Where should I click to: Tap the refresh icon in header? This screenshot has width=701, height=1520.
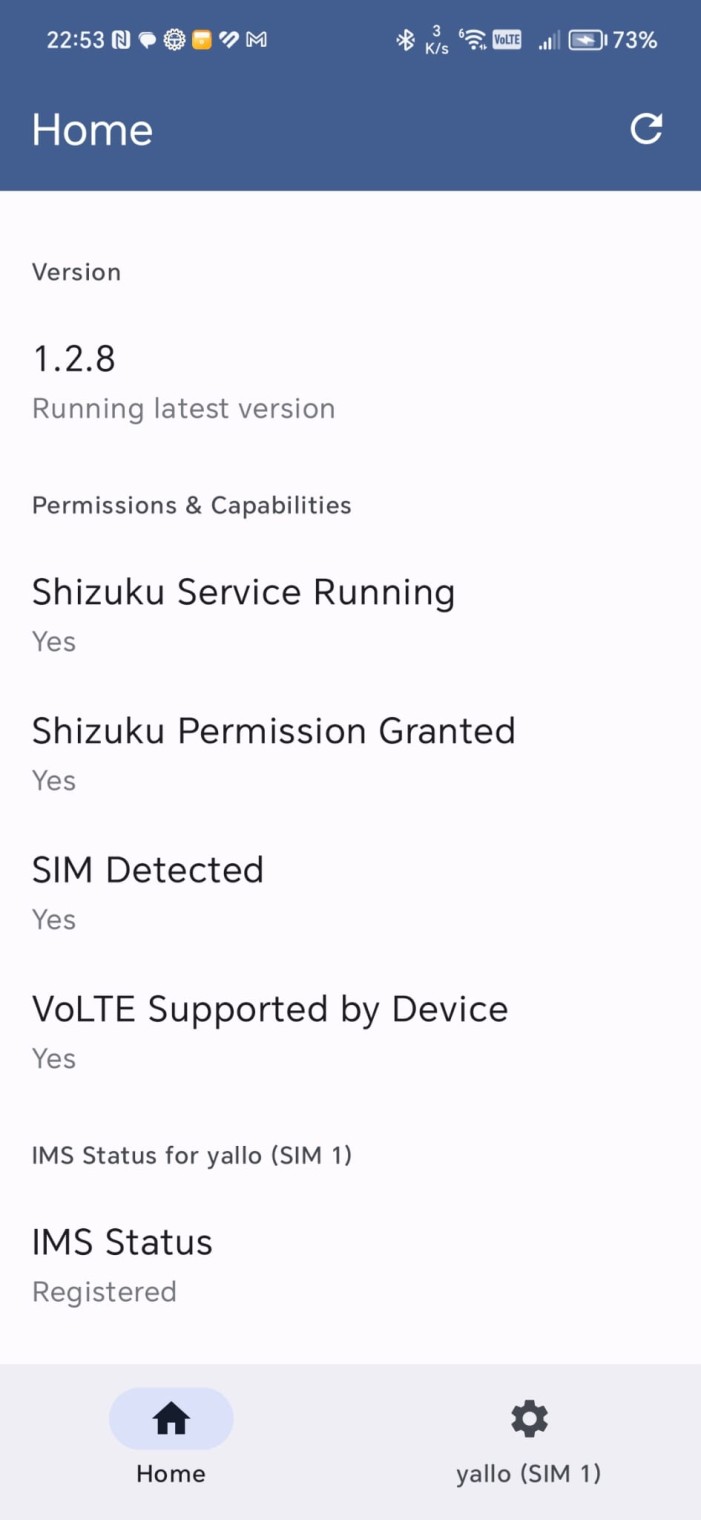[x=646, y=129]
